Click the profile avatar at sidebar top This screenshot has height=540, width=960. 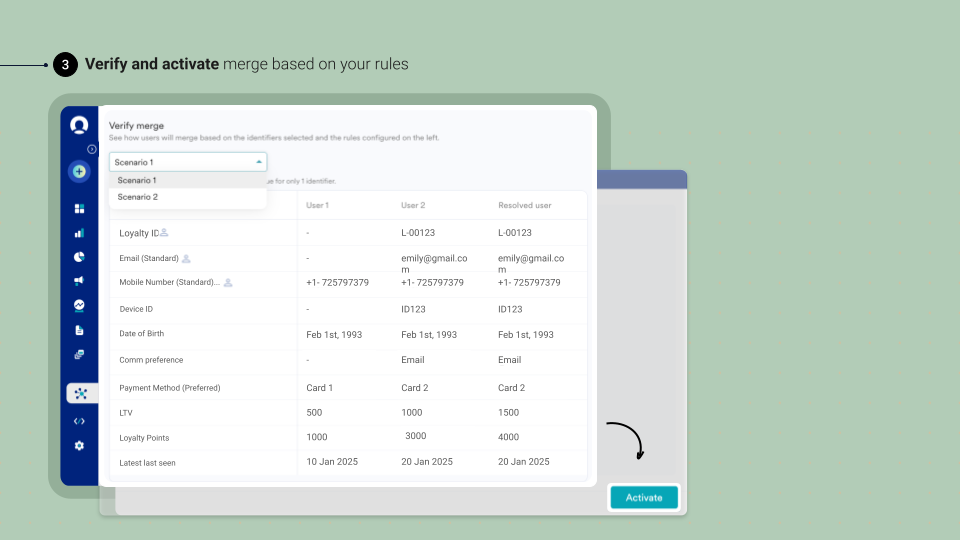(x=79, y=125)
